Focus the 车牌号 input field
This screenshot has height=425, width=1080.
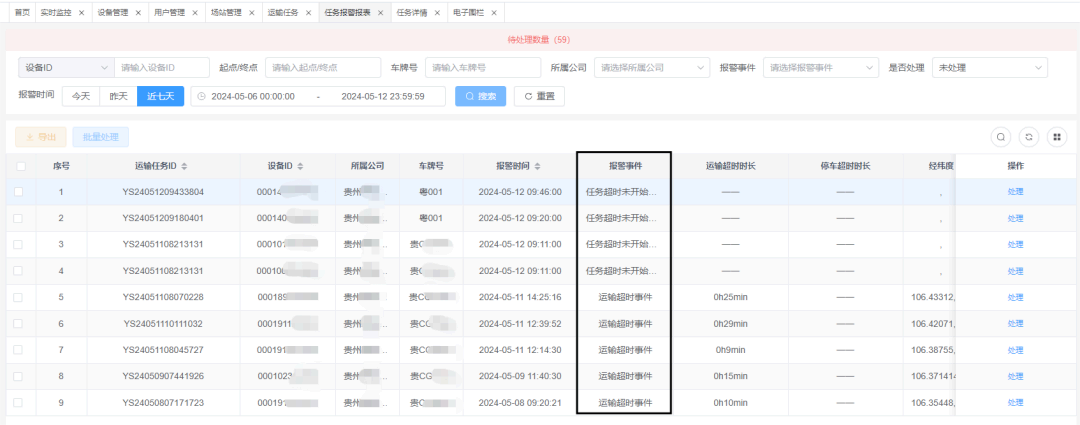483,68
